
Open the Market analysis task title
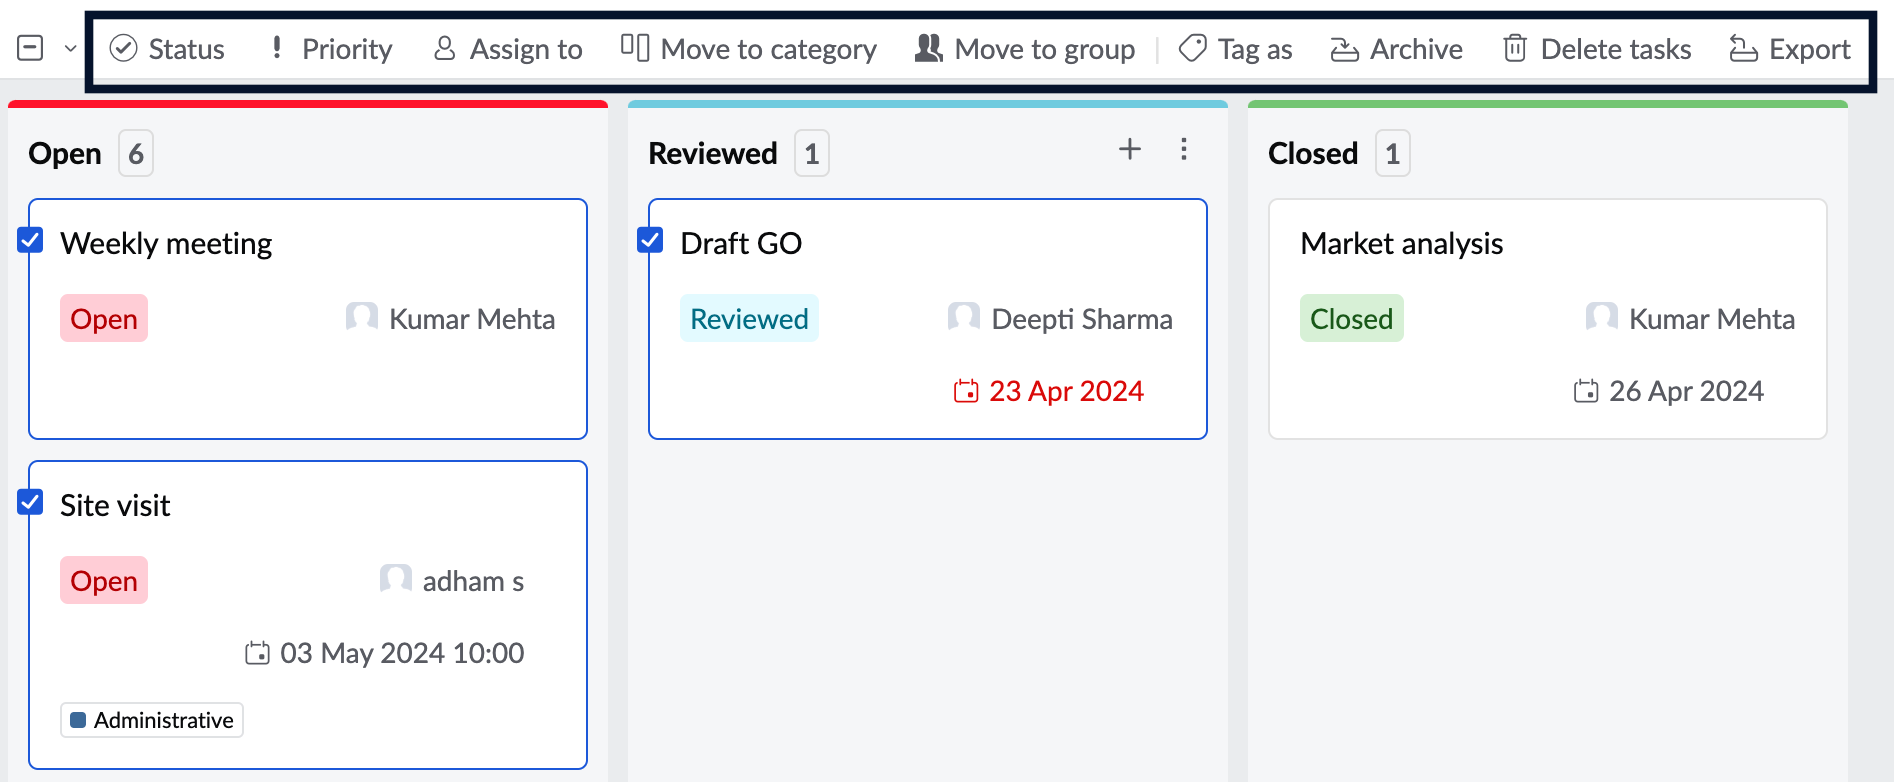click(x=1402, y=243)
